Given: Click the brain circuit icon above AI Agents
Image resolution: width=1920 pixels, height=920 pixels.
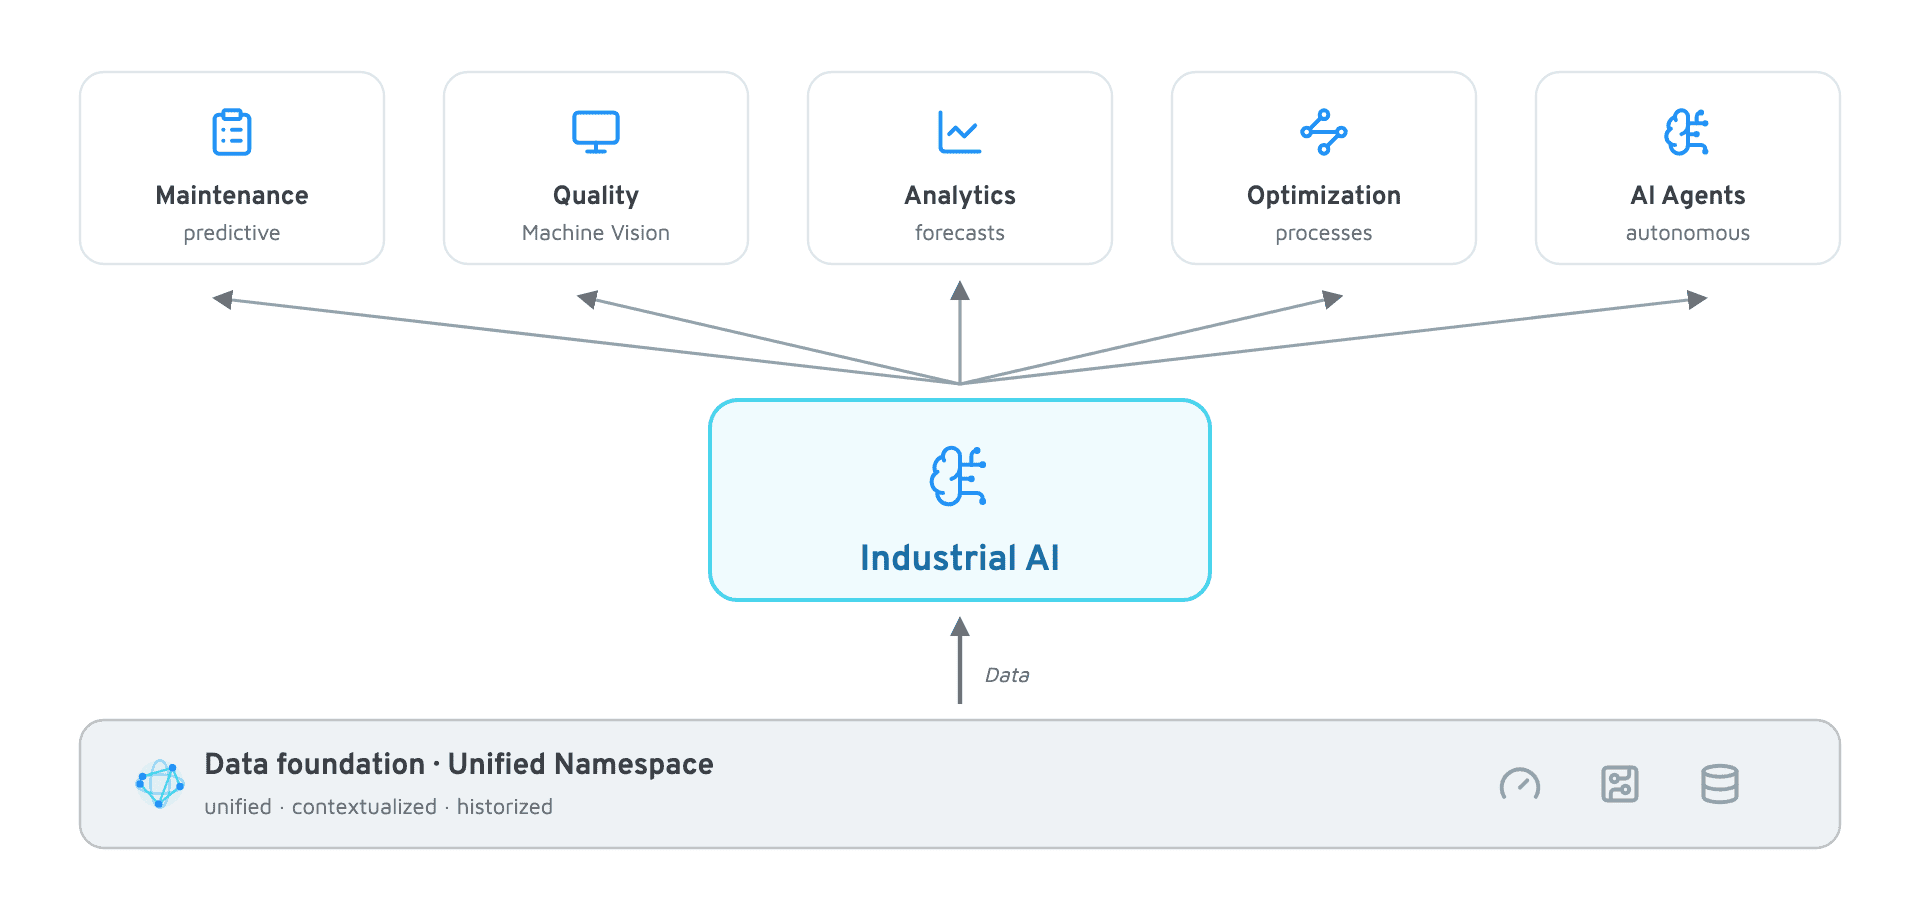Looking at the screenshot, I should pos(1687,132).
